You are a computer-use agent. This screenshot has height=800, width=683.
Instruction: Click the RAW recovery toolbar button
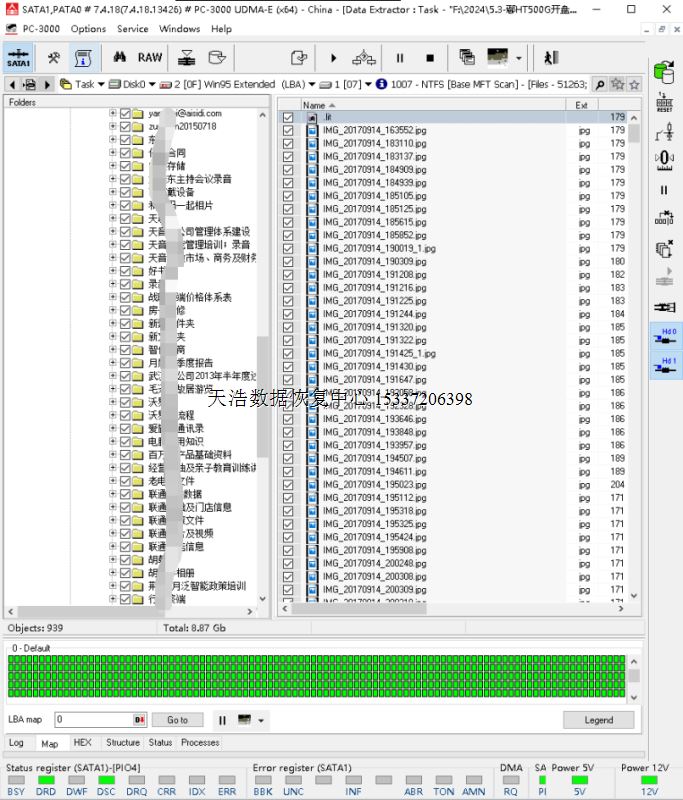pos(150,58)
